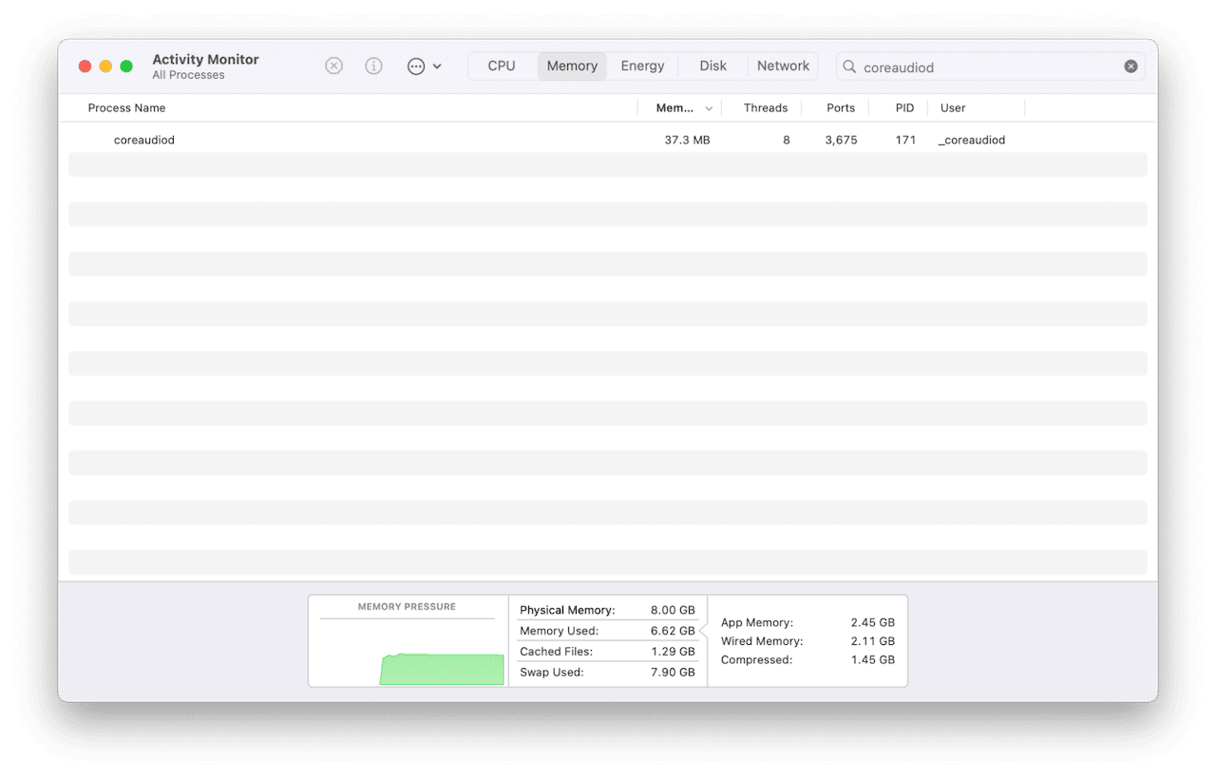
Task: Minimize the window with the yellow button
Action: pyautogui.click(x=106, y=66)
